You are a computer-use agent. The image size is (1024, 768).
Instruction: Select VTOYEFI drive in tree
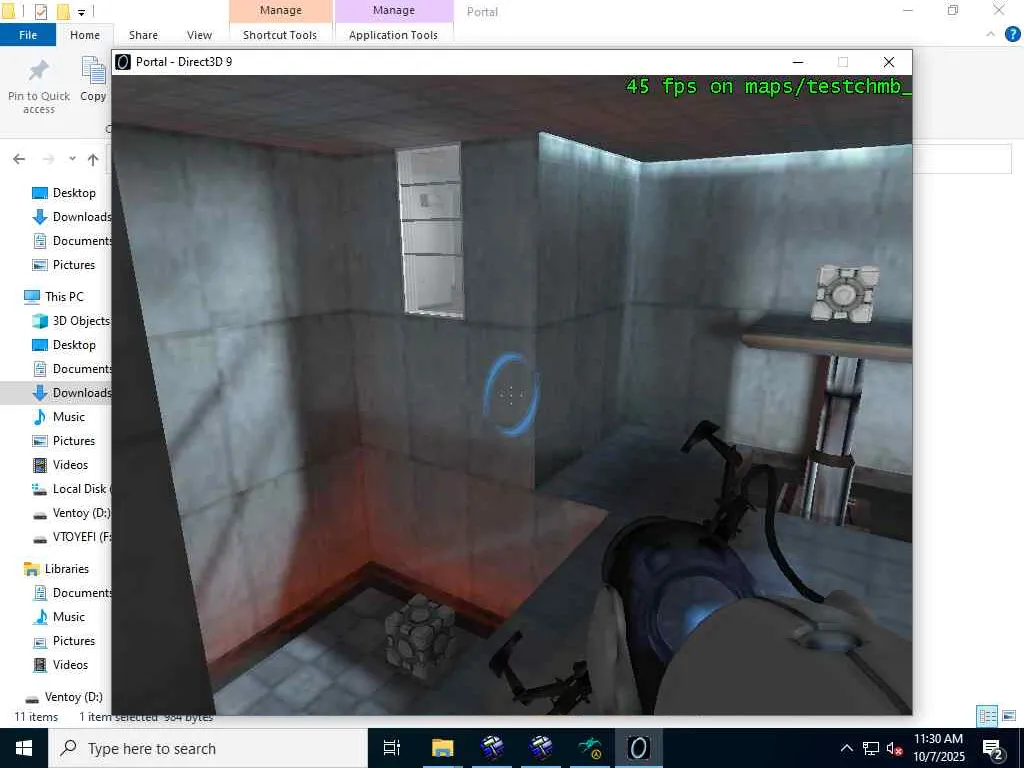(x=72, y=537)
